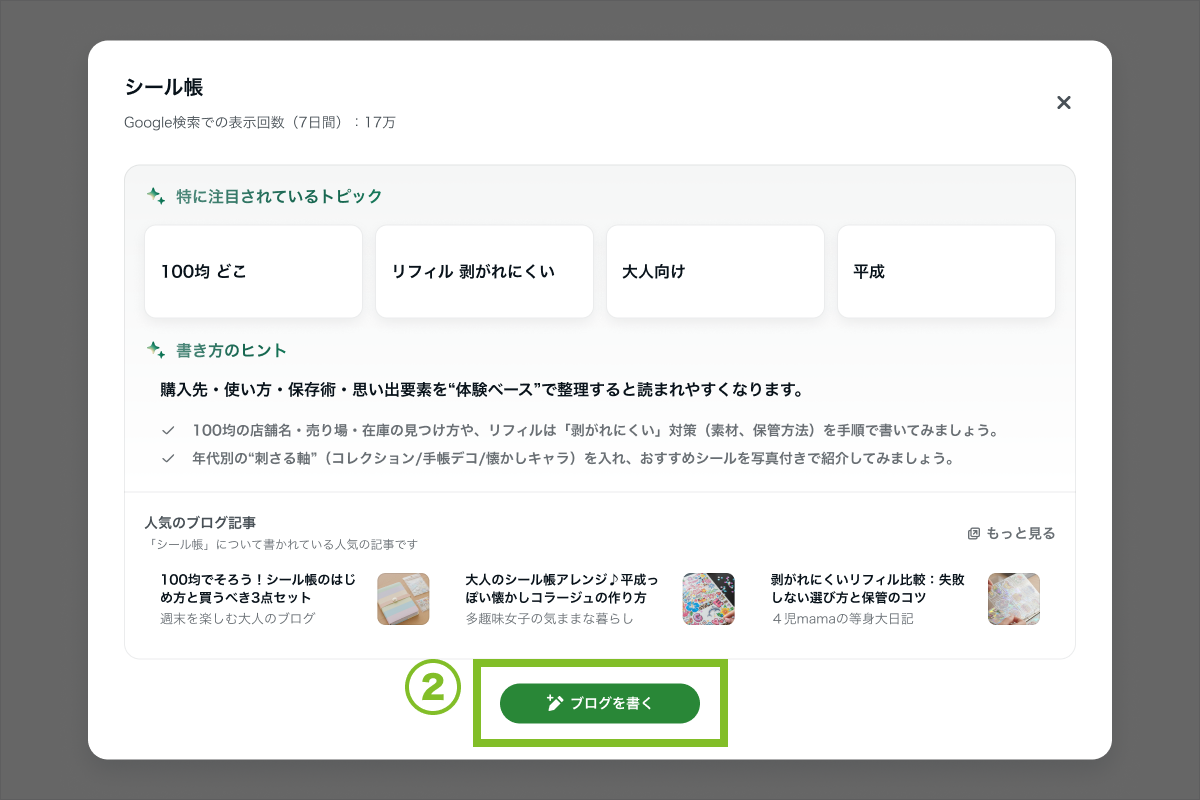Click the checkmark beside the 年代別の刺さる軸 hint
1200x800 pixels.
coord(168,459)
